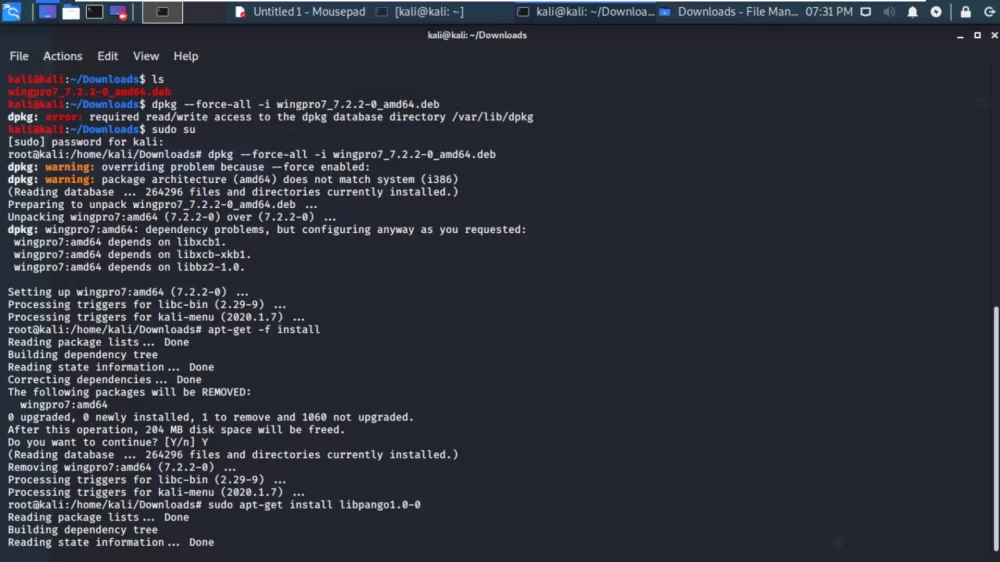Open the Edit menu
1000x562 pixels.
click(107, 56)
